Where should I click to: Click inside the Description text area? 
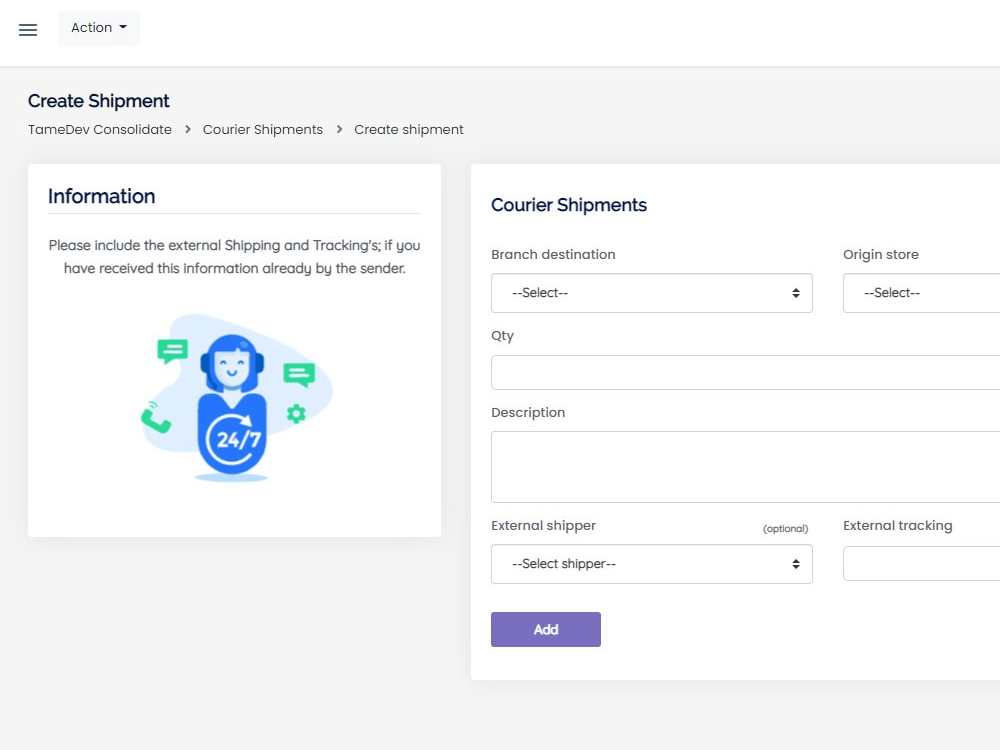(746, 467)
